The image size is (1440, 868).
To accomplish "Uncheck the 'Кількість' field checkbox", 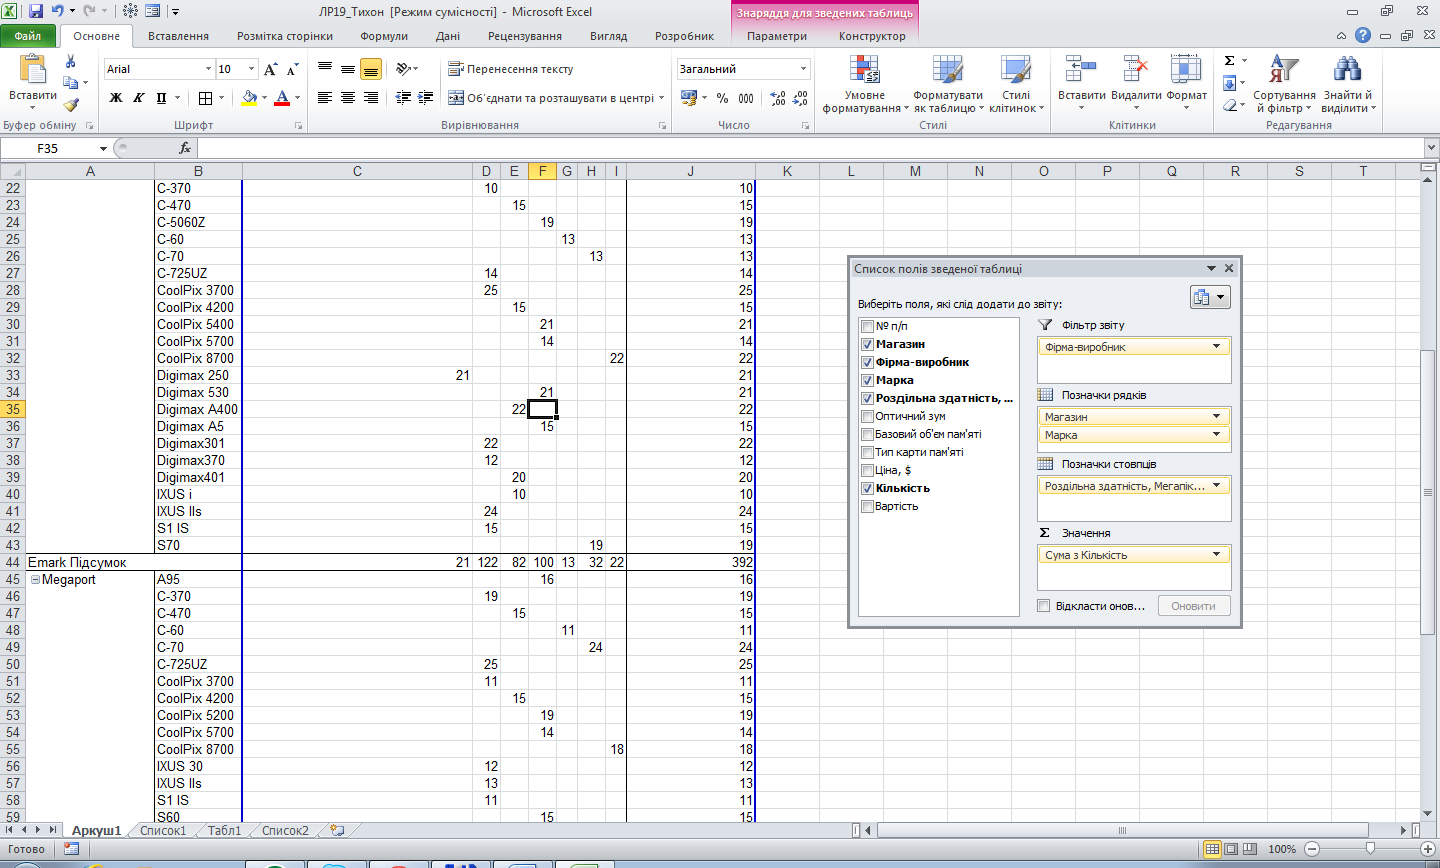I will click(x=867, y=488).
